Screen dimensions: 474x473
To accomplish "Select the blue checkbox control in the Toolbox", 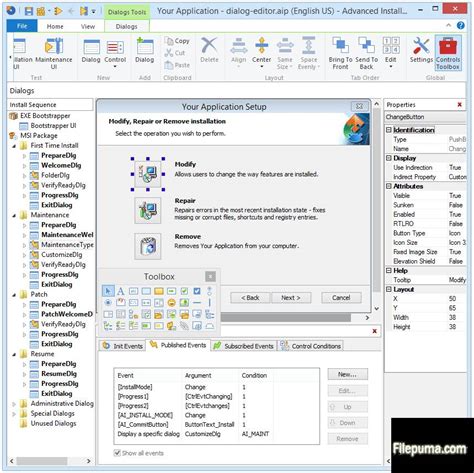I will coord(197,291).
